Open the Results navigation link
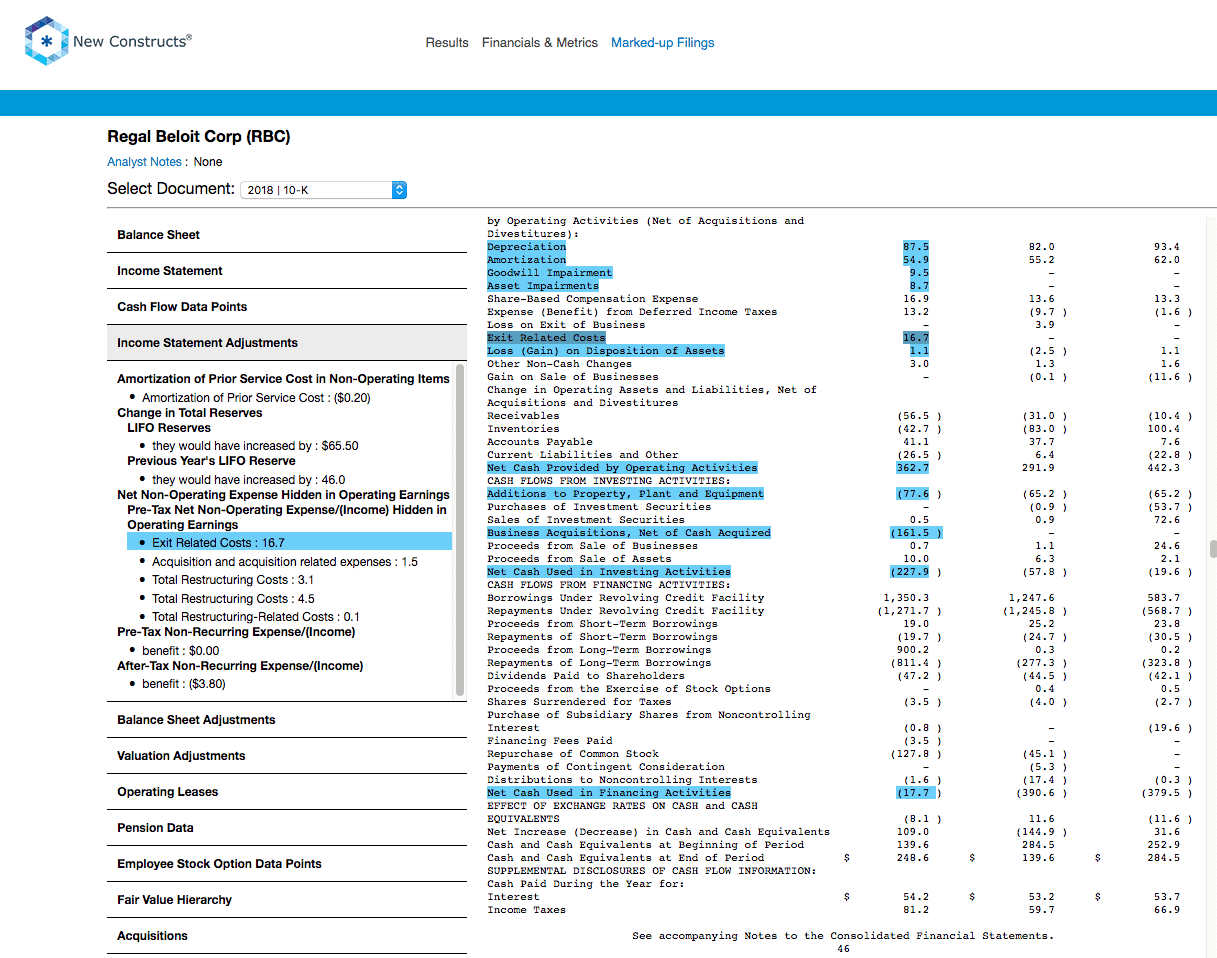This screenshot has height=958, width=1217. 447,43
